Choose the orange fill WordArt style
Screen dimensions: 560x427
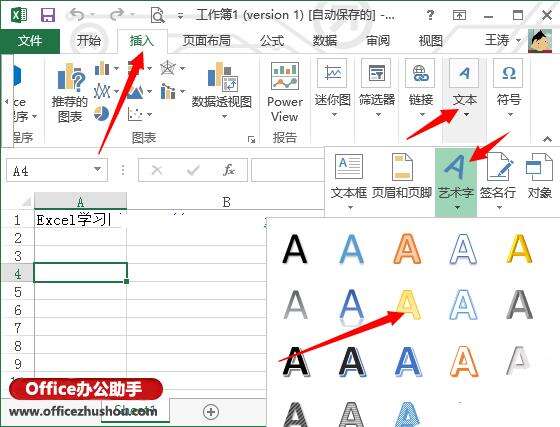[x=407, y=249]
